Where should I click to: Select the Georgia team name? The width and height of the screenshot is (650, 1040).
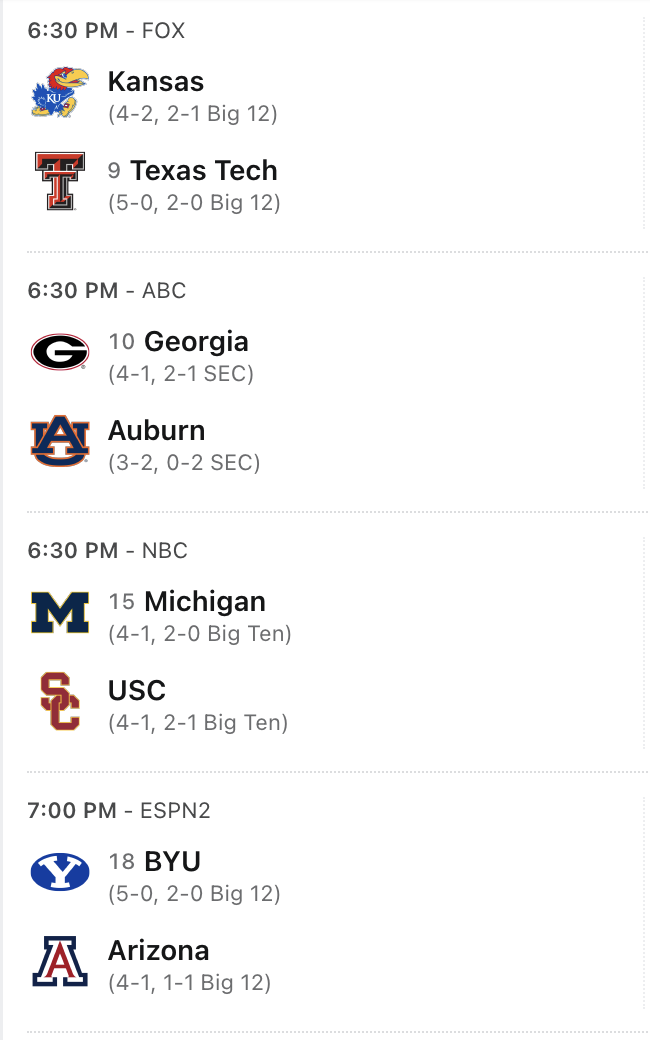[x=196, y=342]
